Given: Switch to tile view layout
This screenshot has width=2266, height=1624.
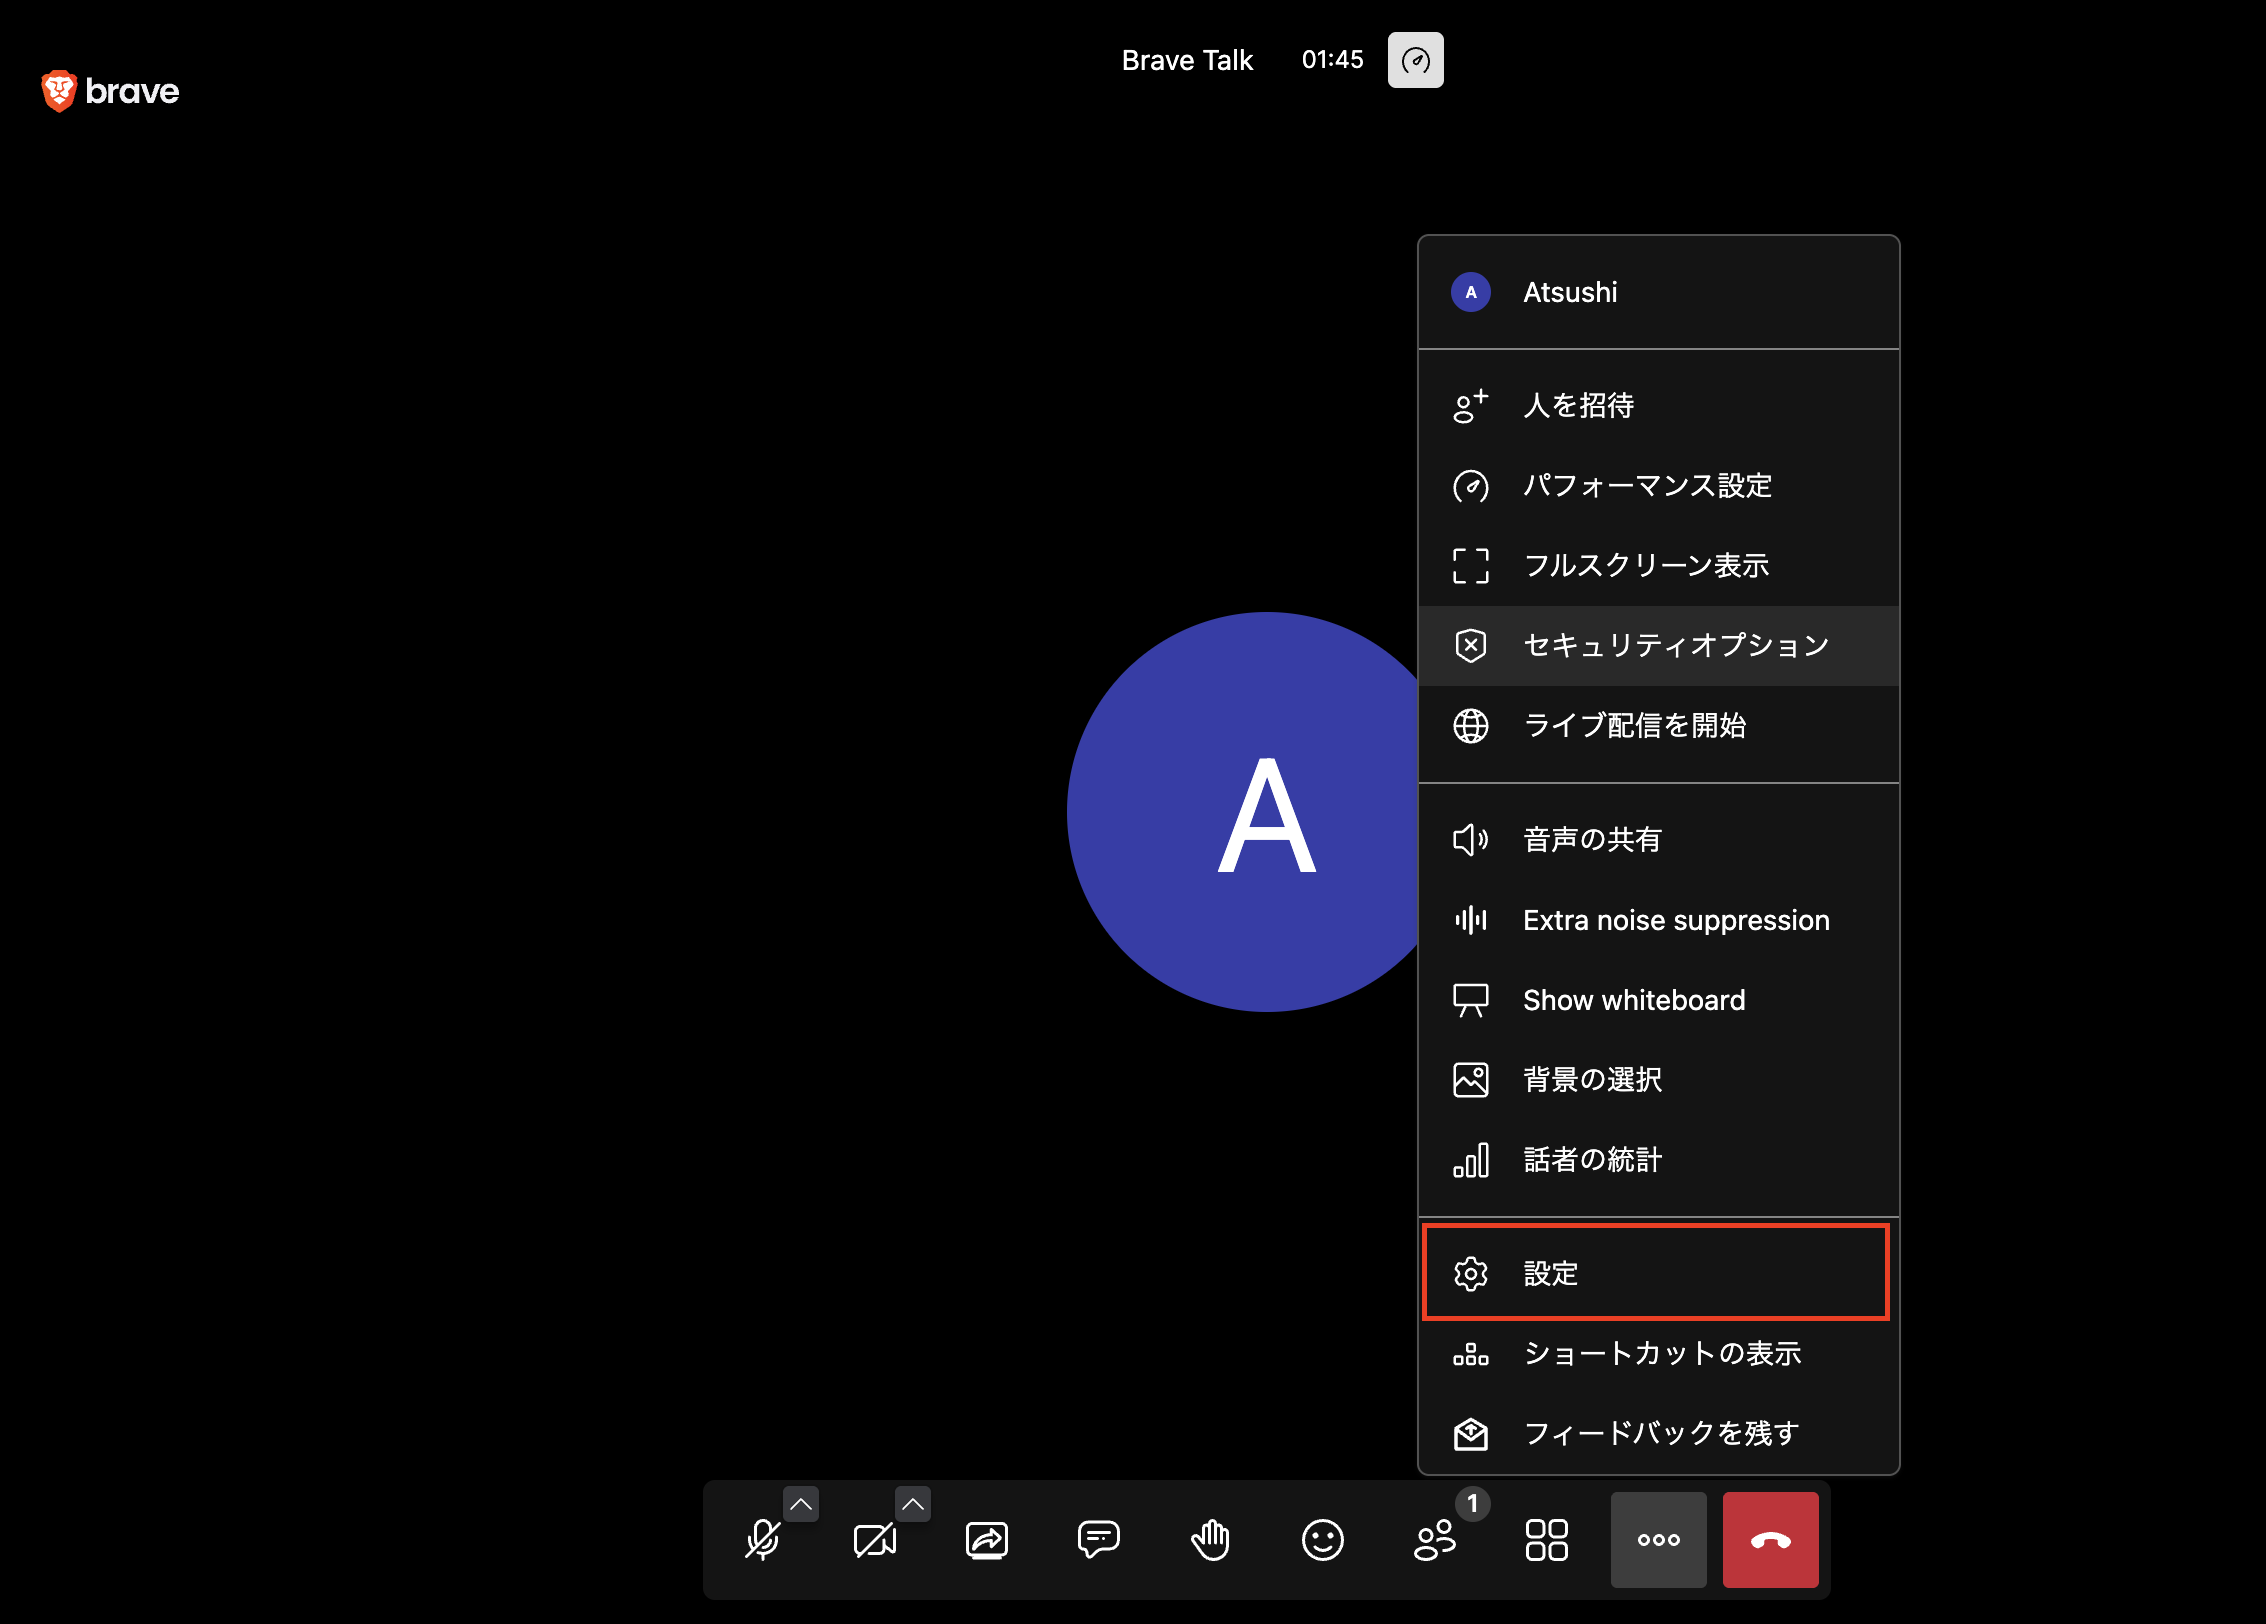Looking at the screenshot, I should 1547,1540.
